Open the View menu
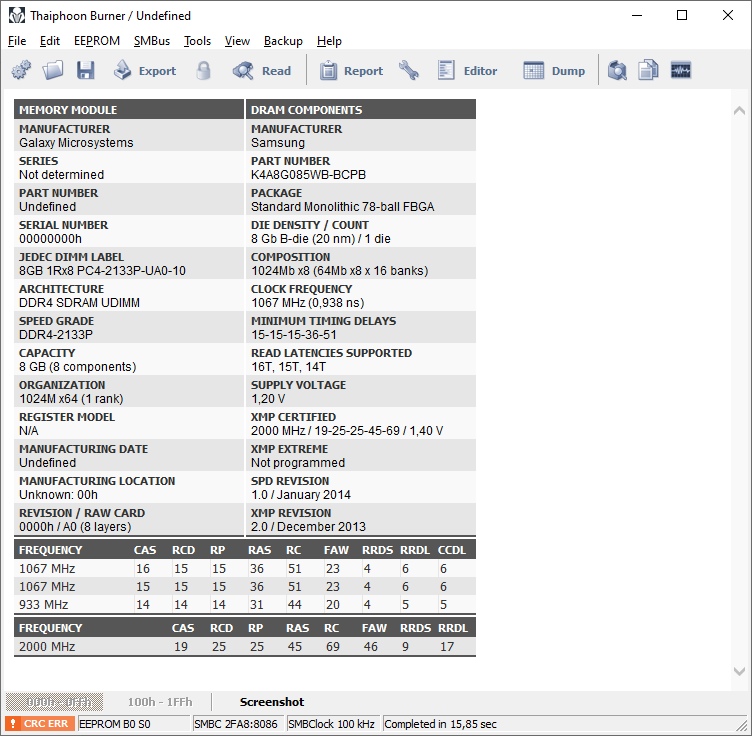This screenshot has height=736, width=752. (237, 41)
